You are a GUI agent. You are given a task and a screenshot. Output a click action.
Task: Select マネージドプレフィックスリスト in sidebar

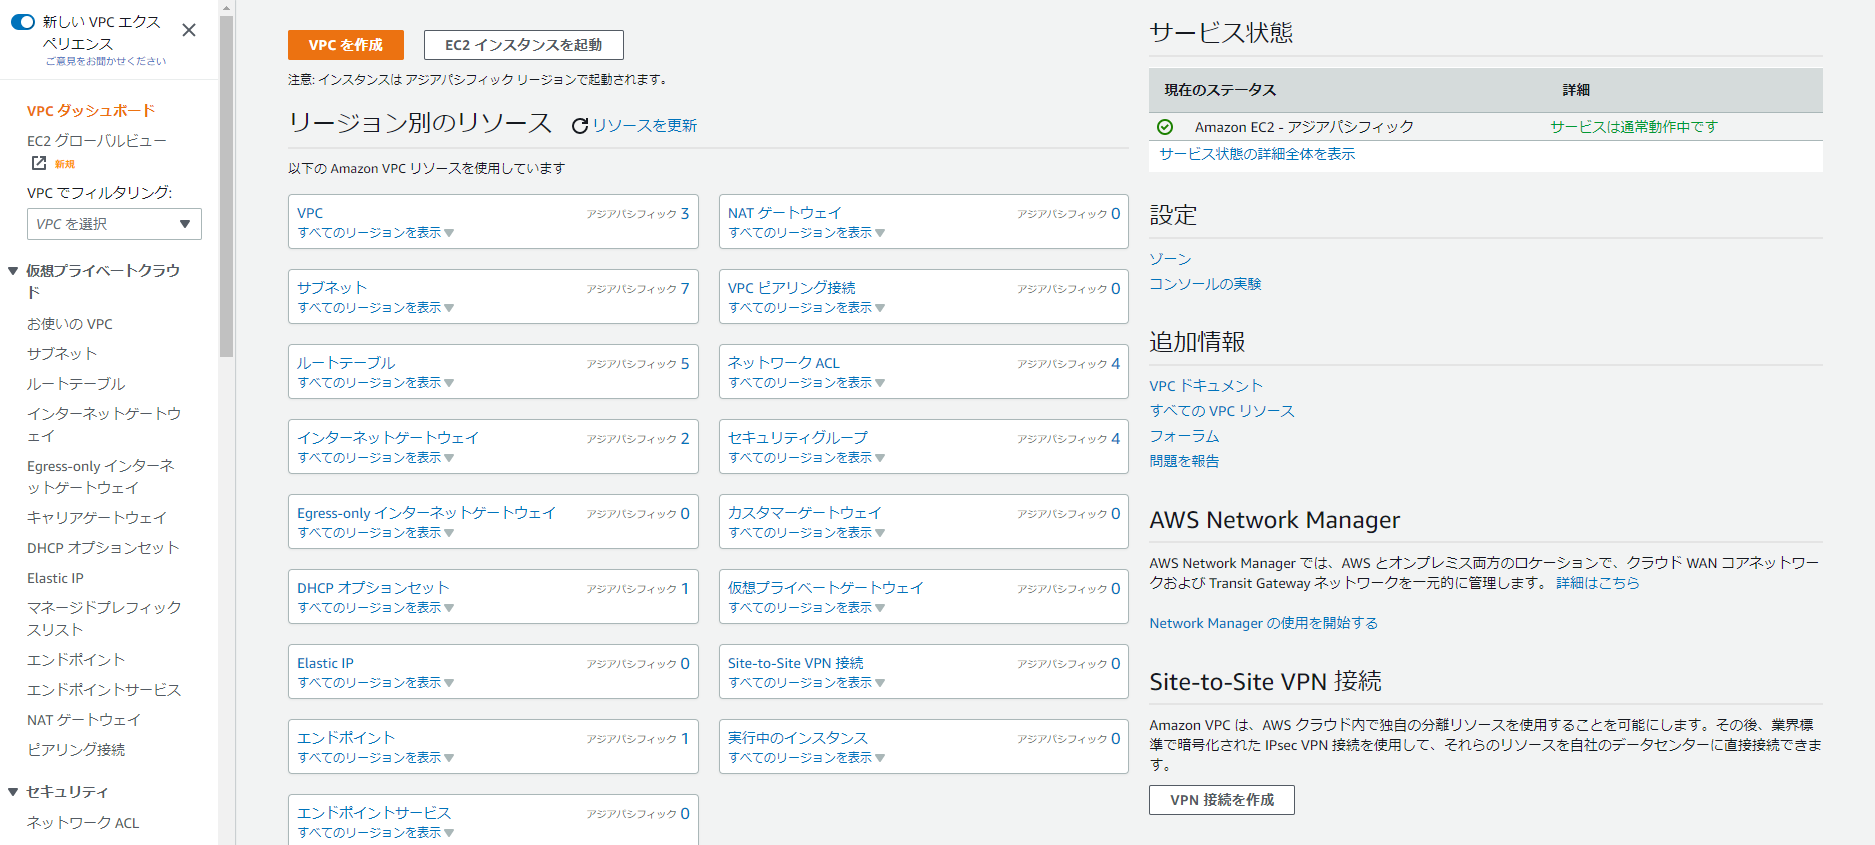[x=104, y=619]
